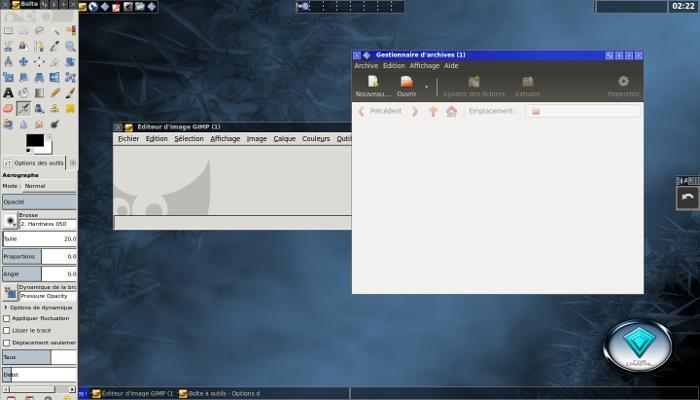Open Image menu in GIMP editor

coord(257,139)
